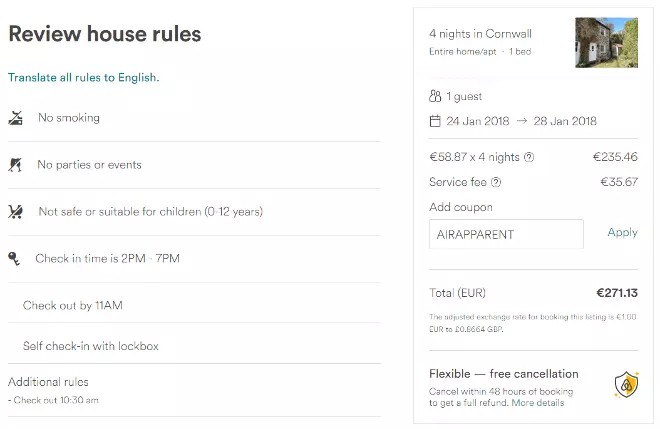Screen dimensions: 660x429
Task: Click the Additional rules section
Action: [48, 382]
